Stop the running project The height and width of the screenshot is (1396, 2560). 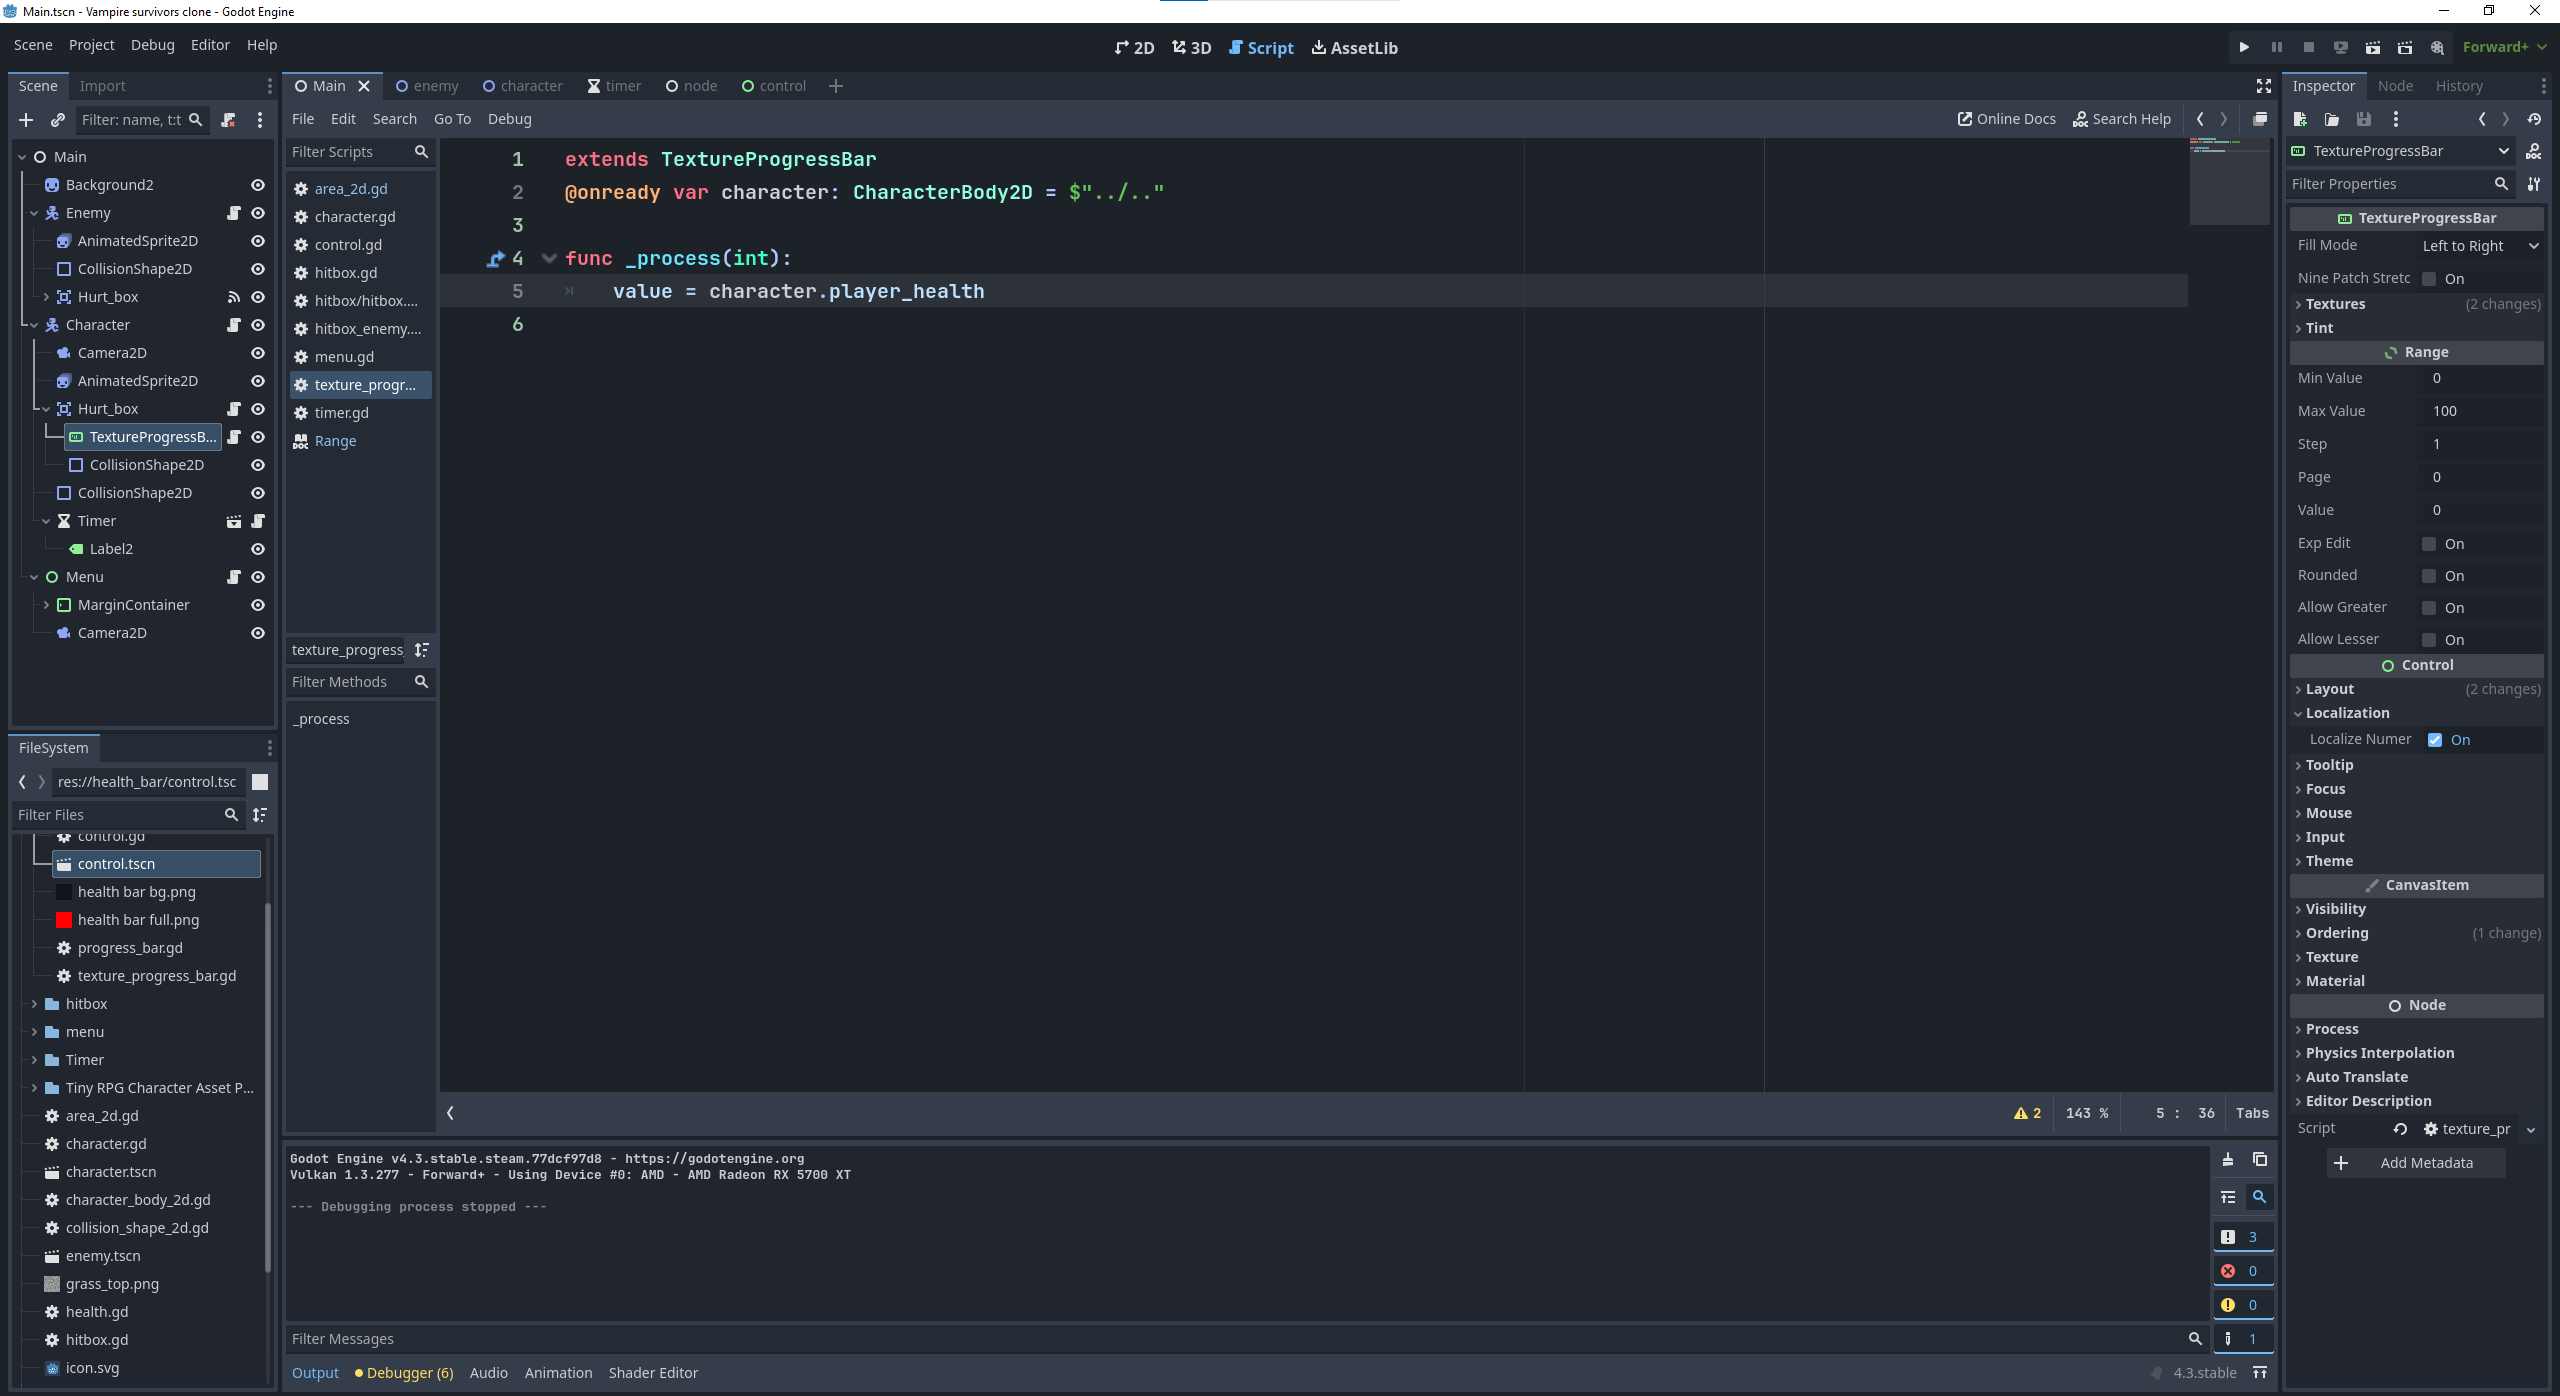click(x=2308, y=47)
